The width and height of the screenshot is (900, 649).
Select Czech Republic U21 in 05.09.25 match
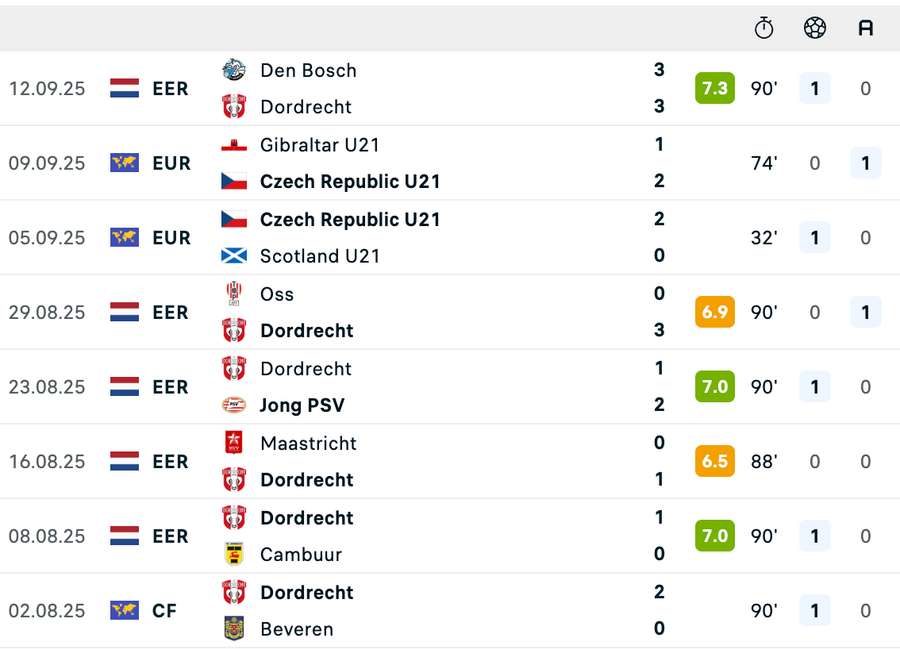pos(350,220)
